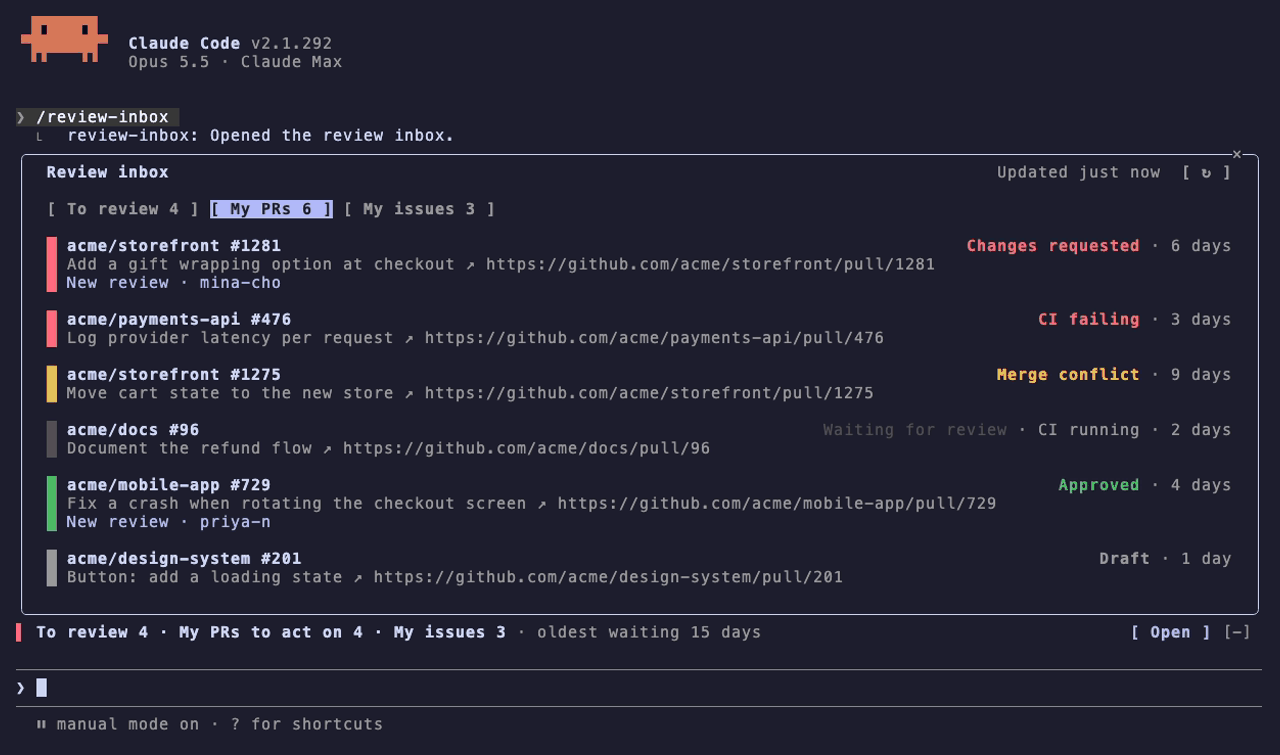Switch to the To review 4 tab
The height and width of the screenshot is (755, 1280).
(123, 209)
